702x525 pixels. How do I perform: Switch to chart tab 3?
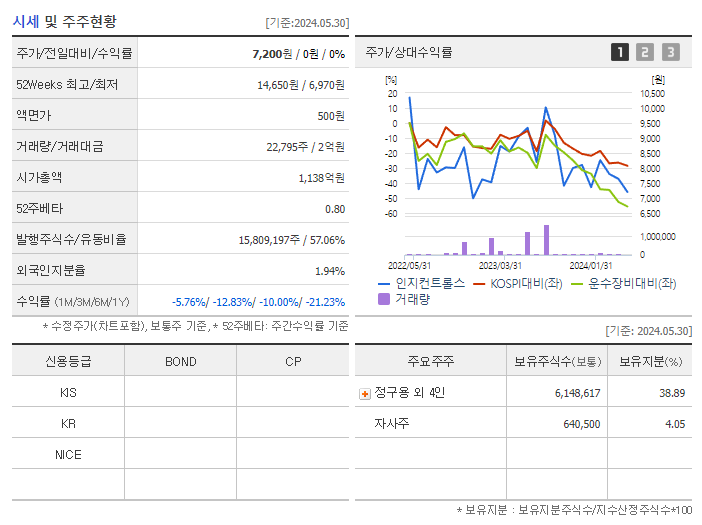[671, 52]
